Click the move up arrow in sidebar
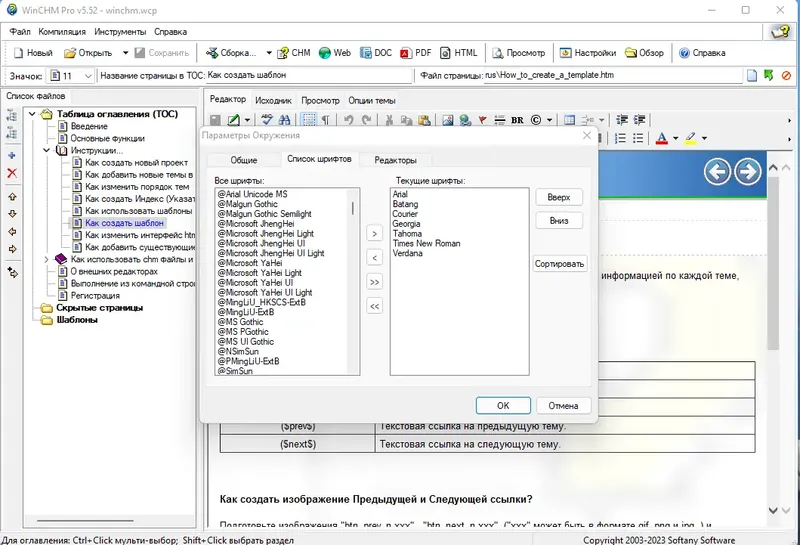This screenshot has width=800, height=545. point(12,195)
